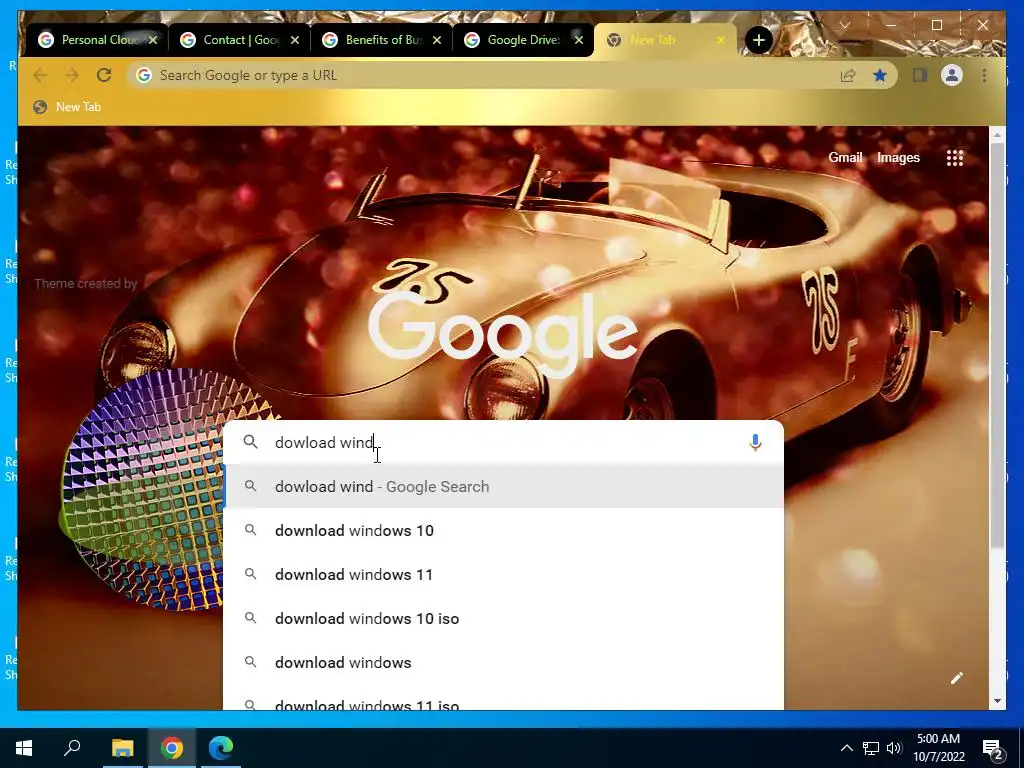Close the Google Drive tab

pyautogui.click(x=579, y=40)
